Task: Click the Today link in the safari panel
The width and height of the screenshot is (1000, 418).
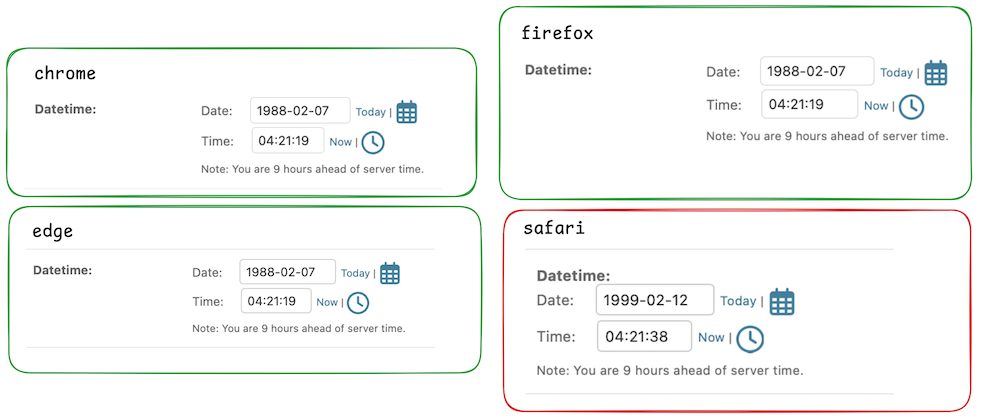Action: coord(738,301)
